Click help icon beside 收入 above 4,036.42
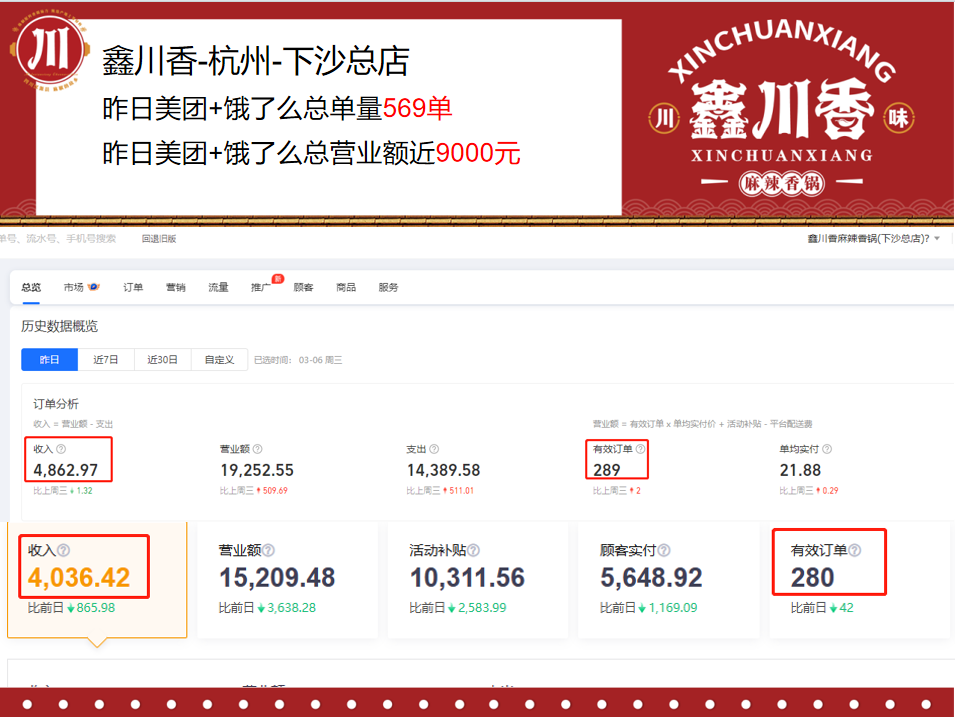The image size is (955, 717). click(x=63, y=550)
